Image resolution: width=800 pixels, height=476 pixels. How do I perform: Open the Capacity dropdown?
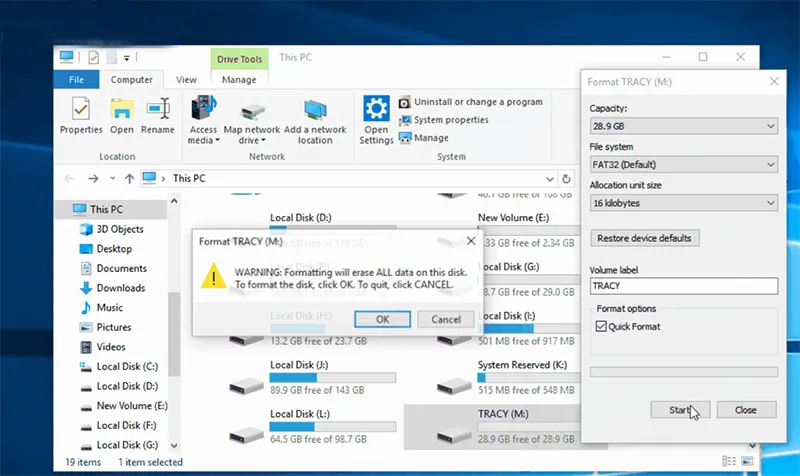(x=684, y=126)
